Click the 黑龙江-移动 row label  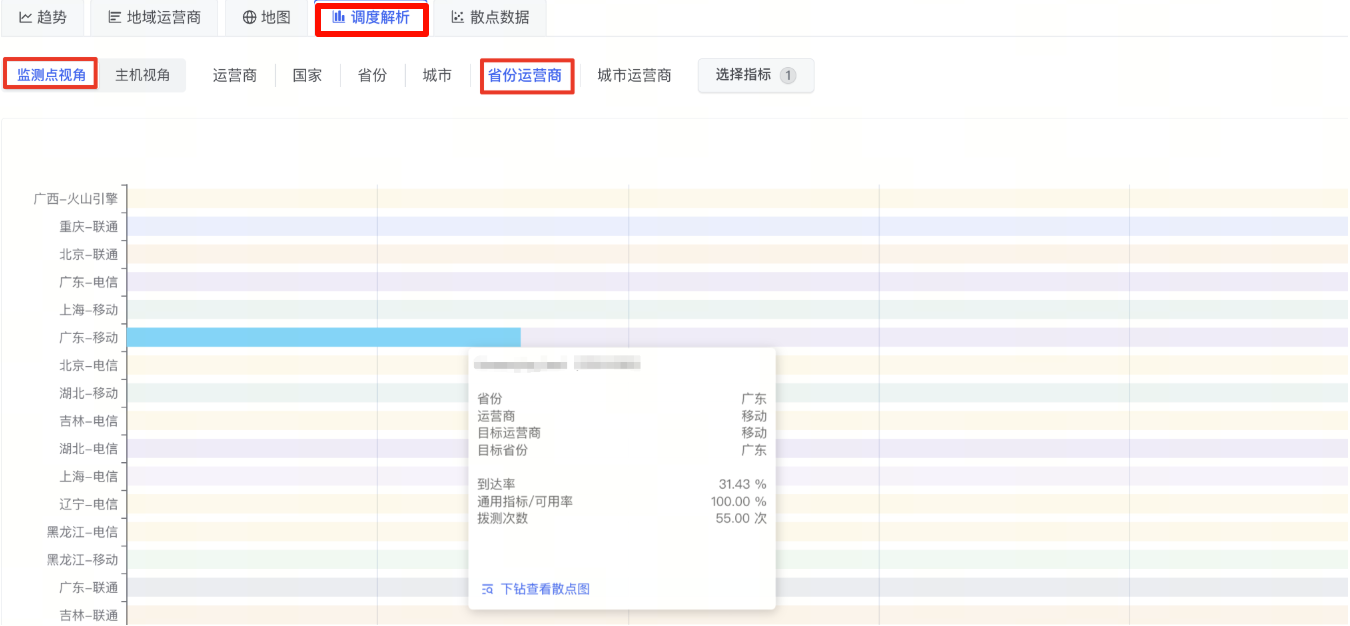point(82,559)
